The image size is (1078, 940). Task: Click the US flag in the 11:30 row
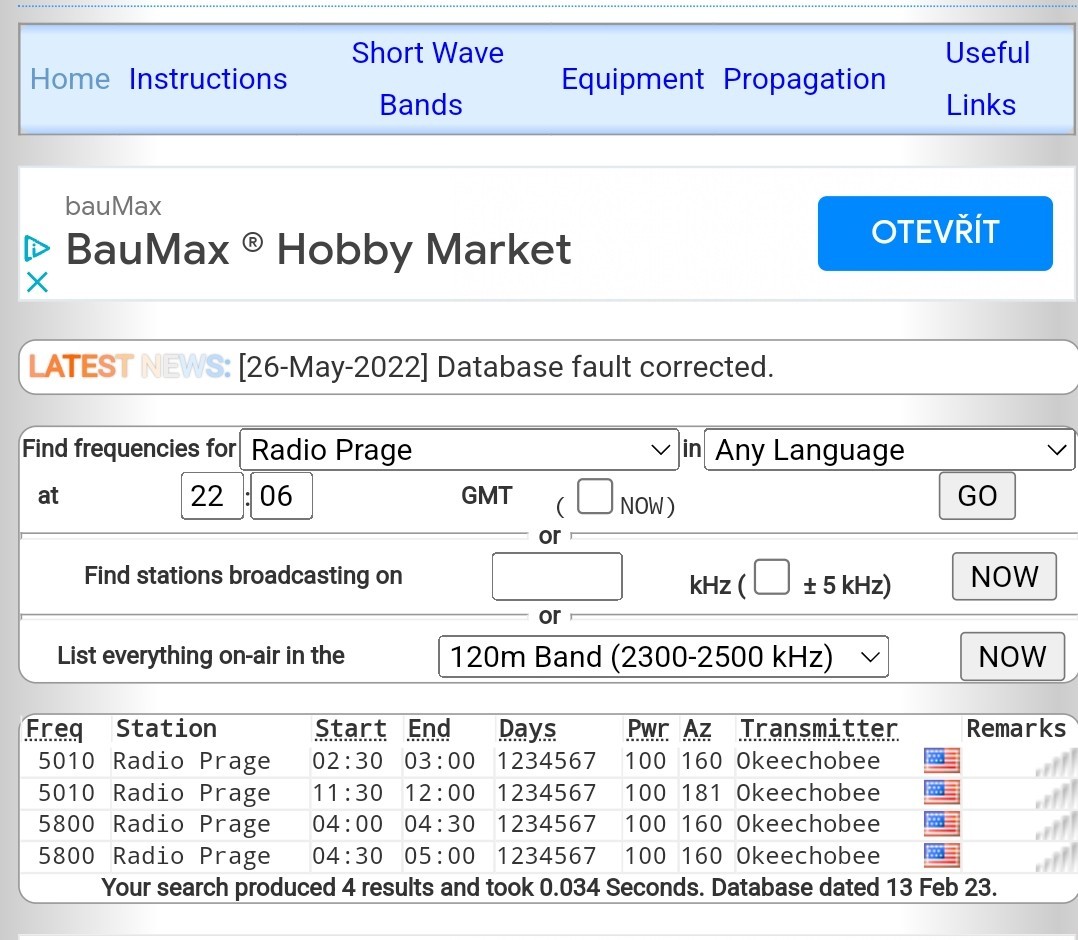coord(941,793)
